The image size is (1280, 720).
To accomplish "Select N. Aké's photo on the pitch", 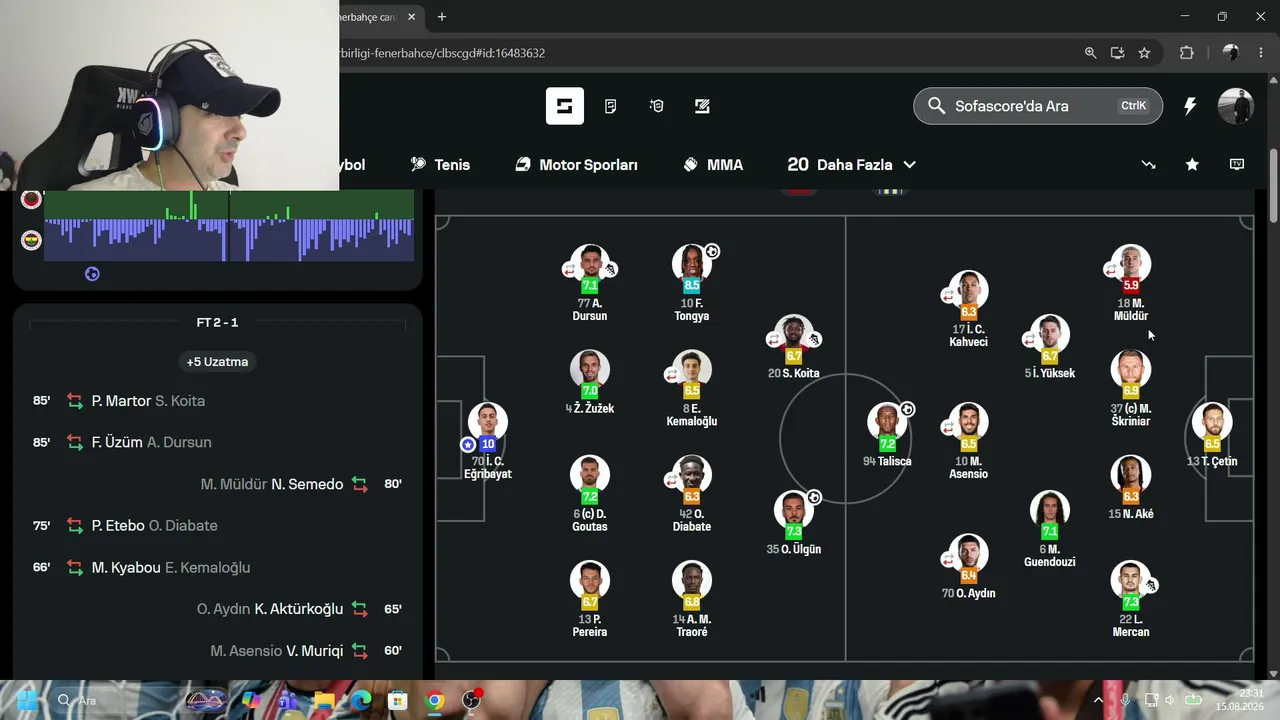I will tap(1131, 475).
